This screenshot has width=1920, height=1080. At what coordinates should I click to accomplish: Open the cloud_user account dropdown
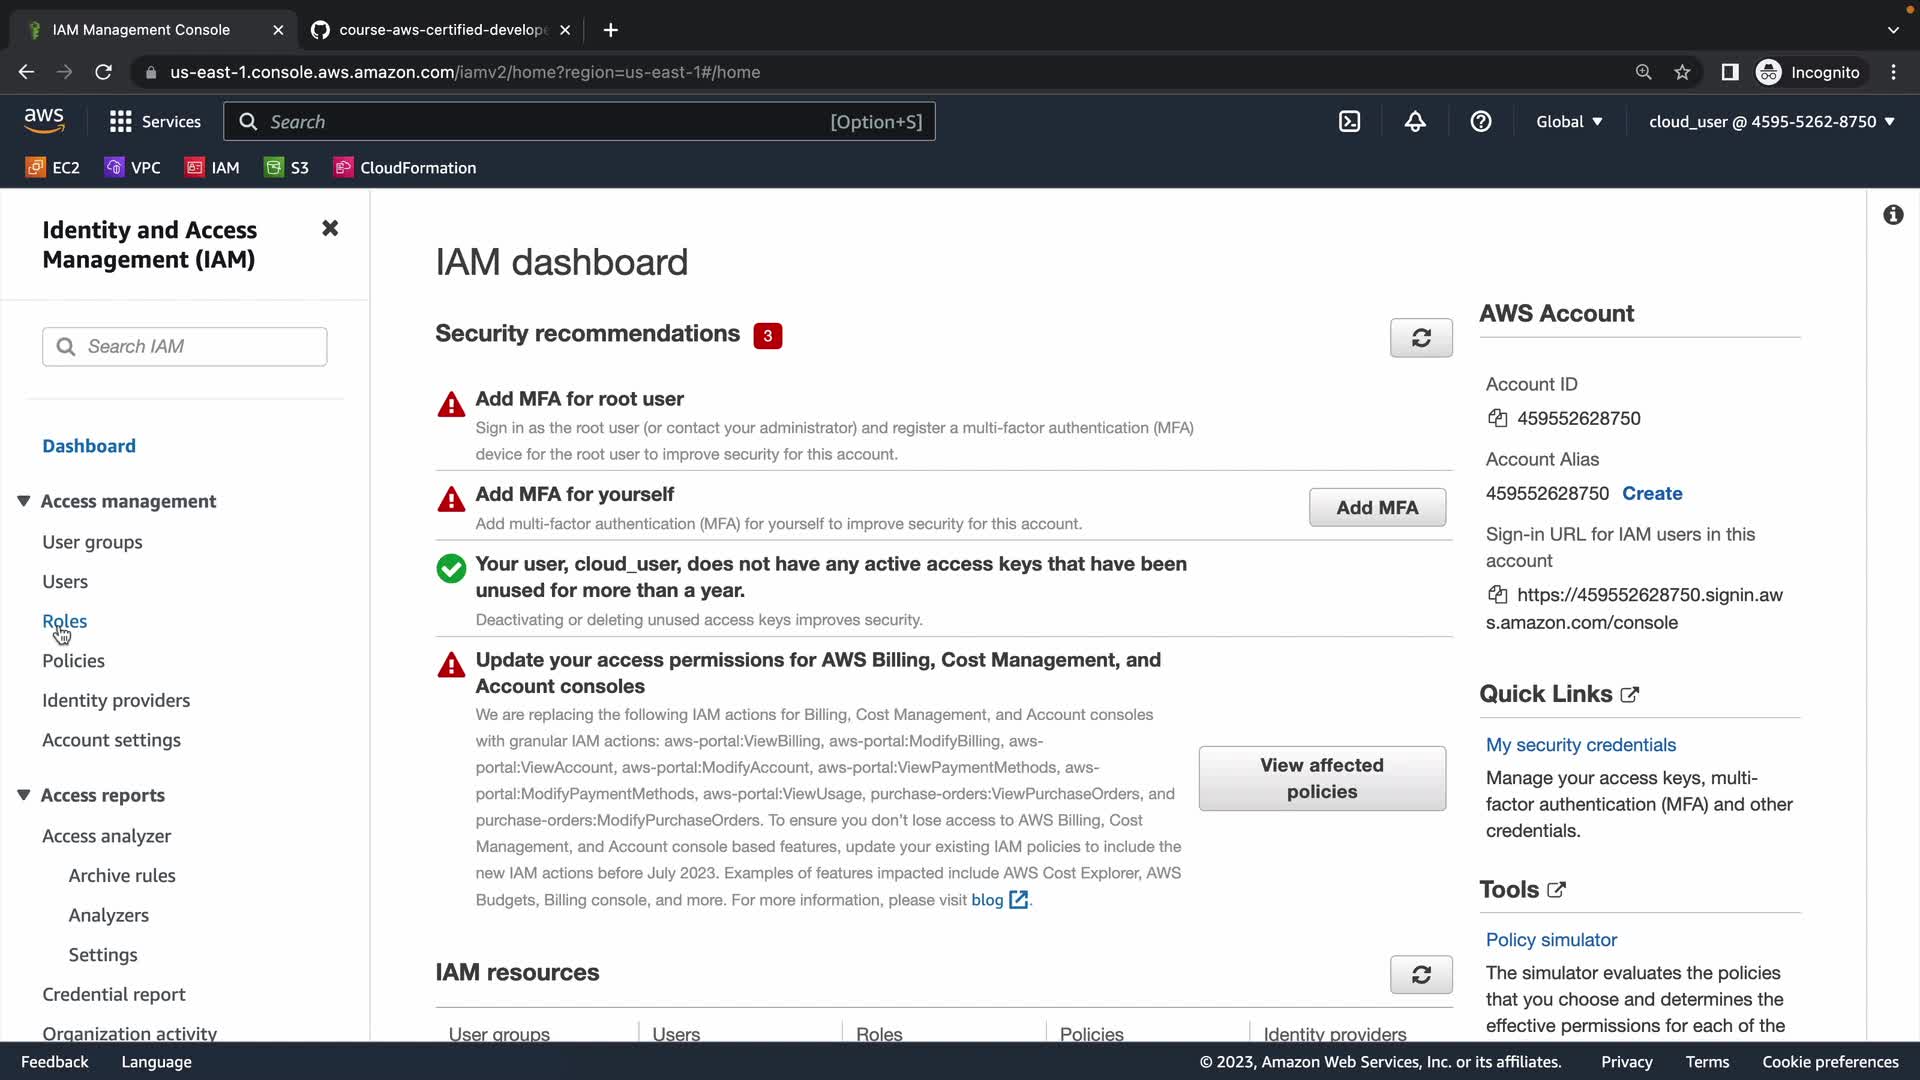click(1771, 122)
